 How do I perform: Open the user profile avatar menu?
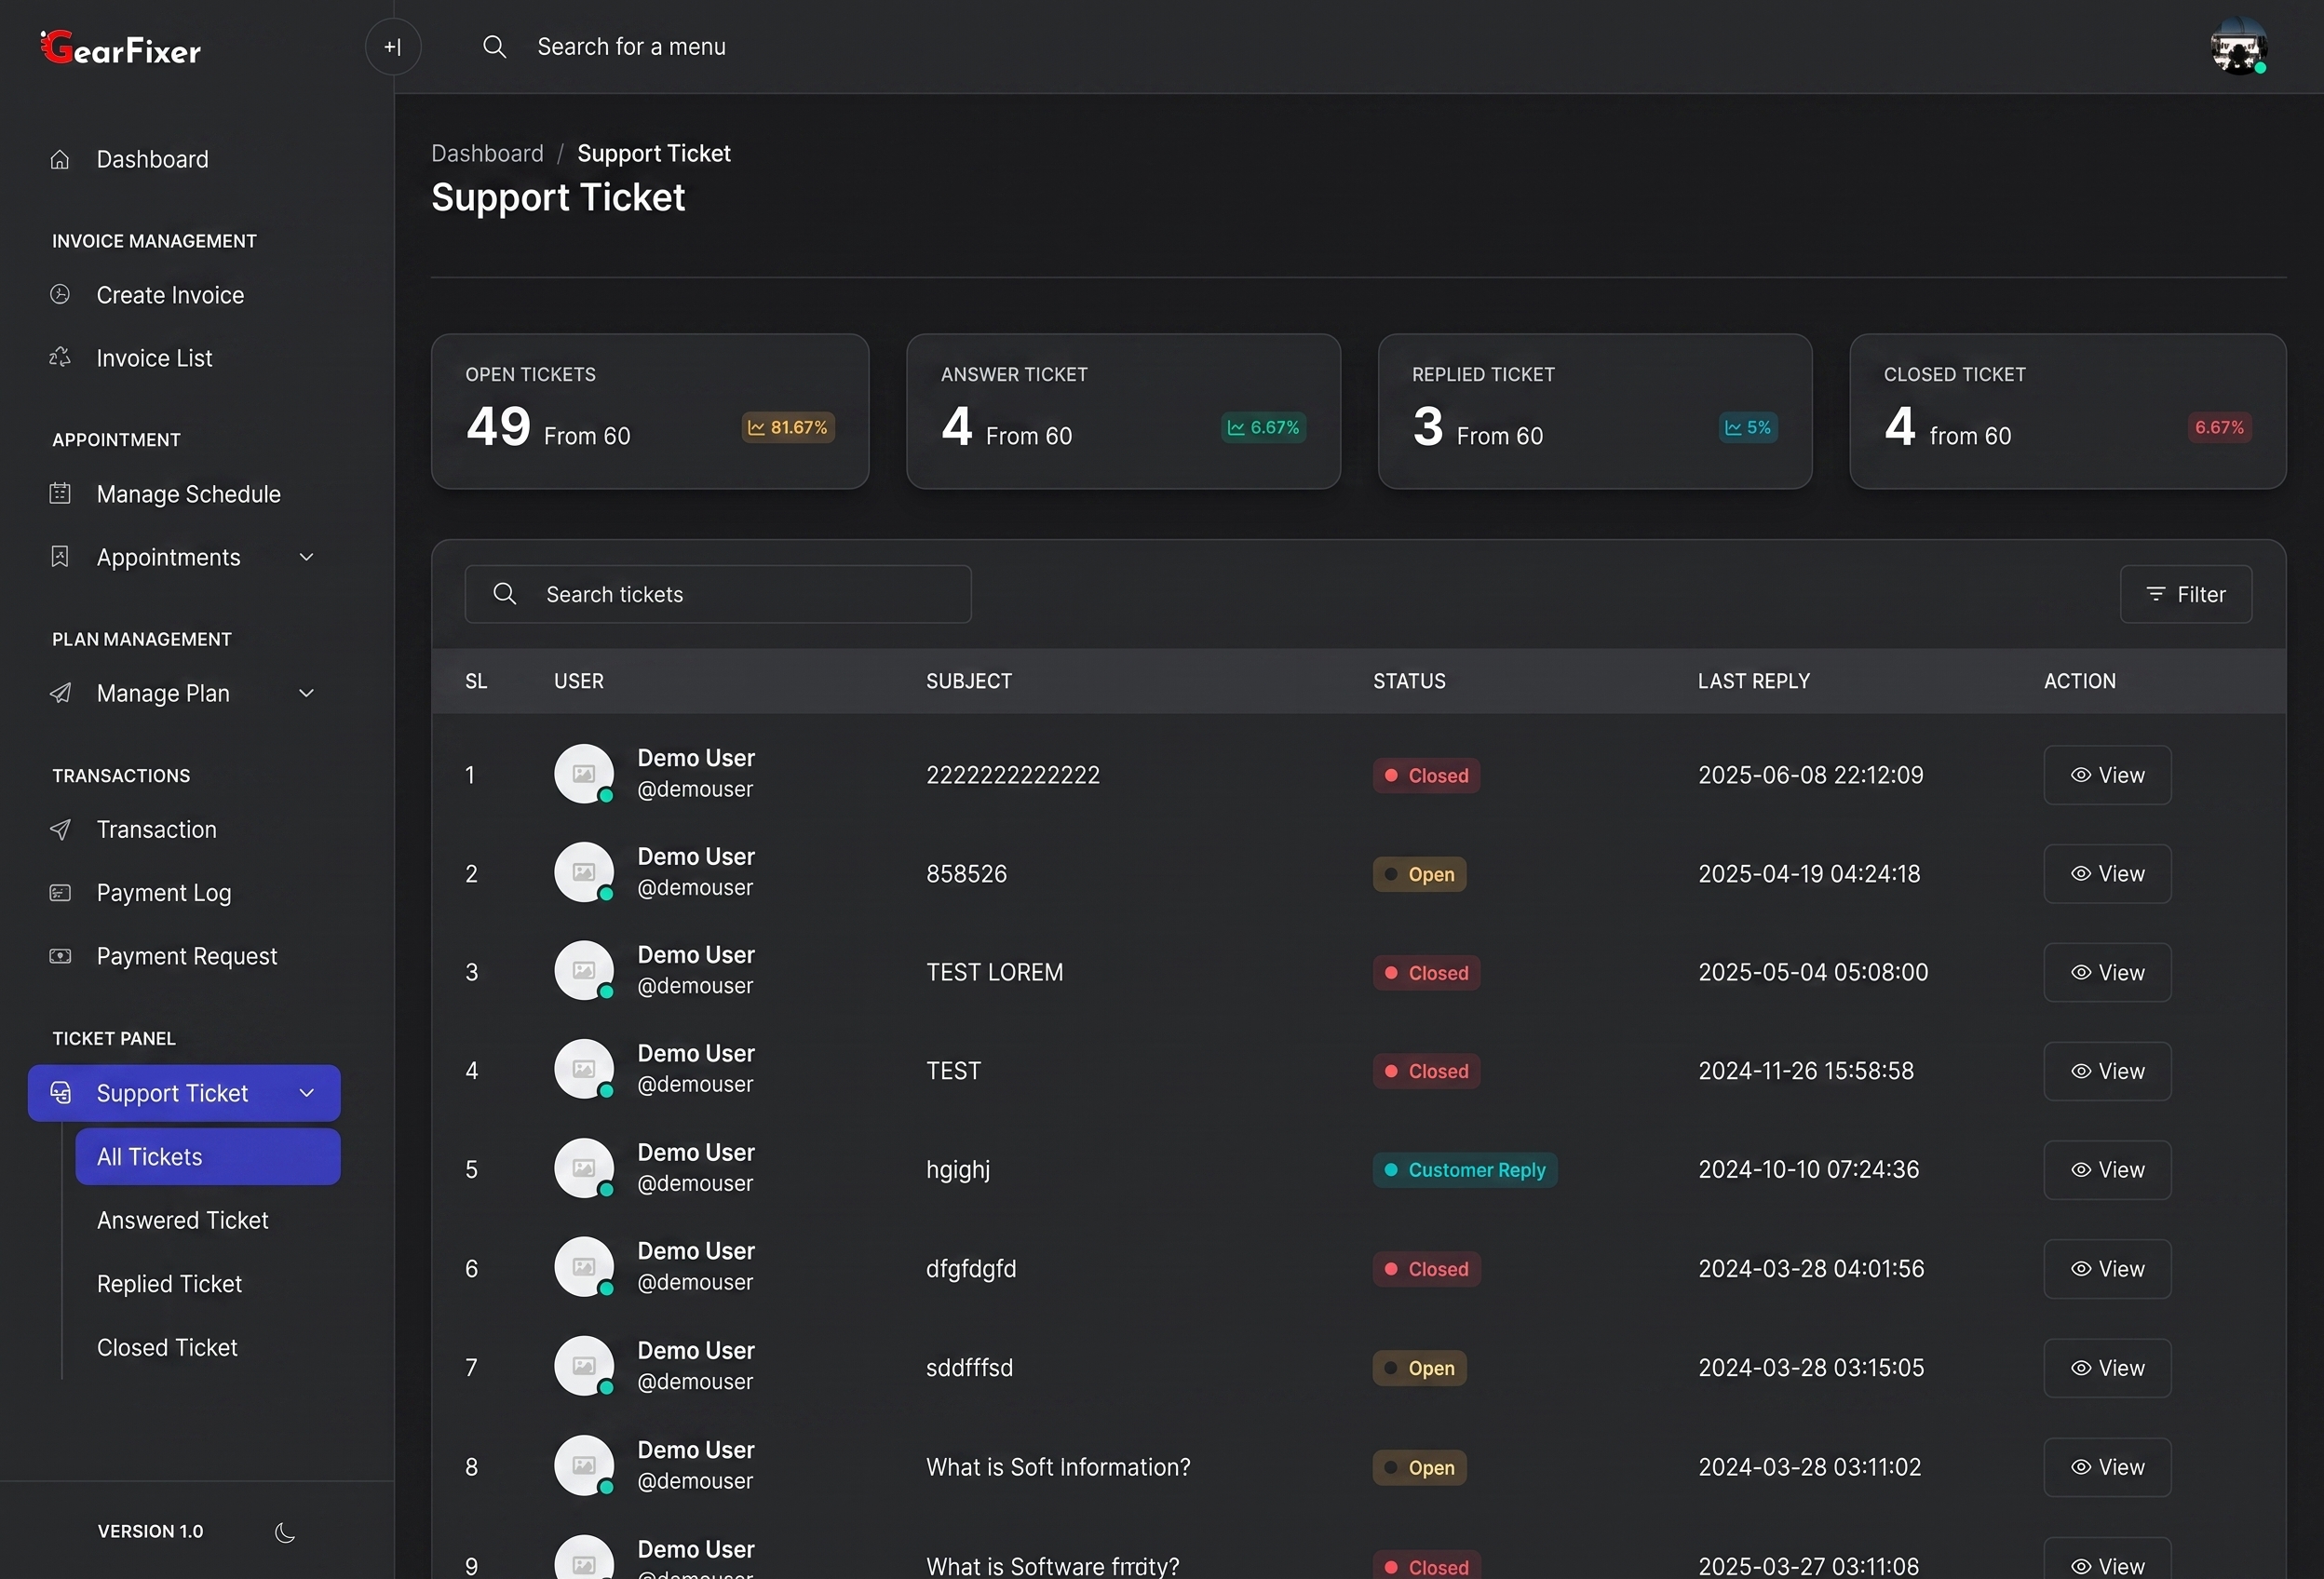(x=2238, y=46)
